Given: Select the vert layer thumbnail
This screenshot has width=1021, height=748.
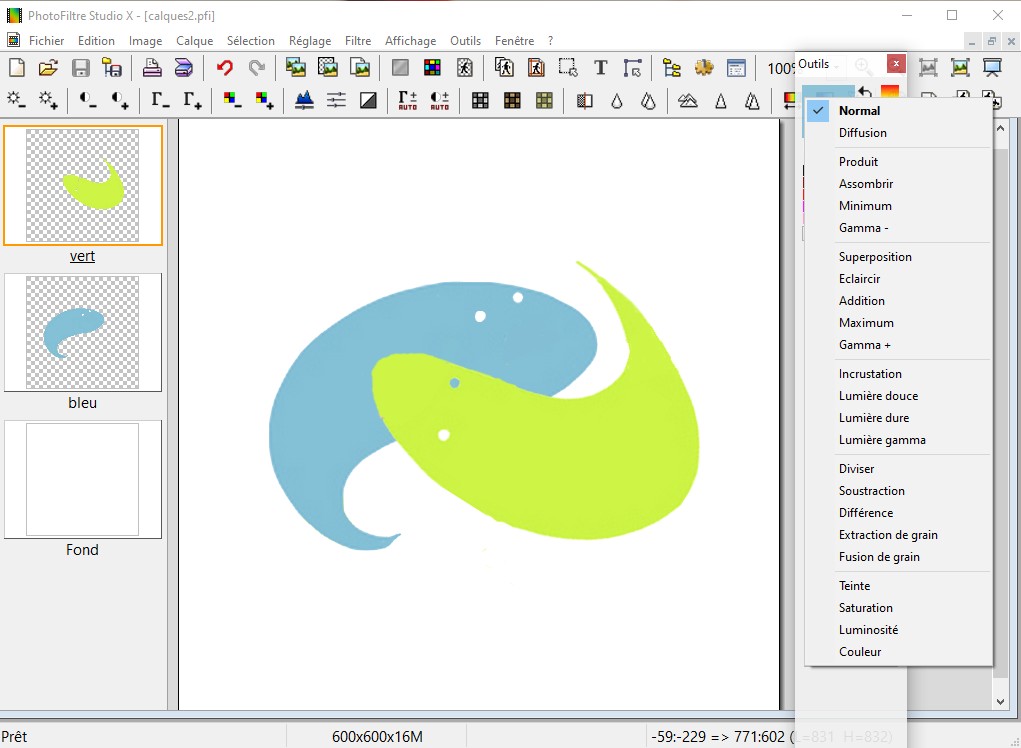Looking at the screenshot, I should click(83, 186).
